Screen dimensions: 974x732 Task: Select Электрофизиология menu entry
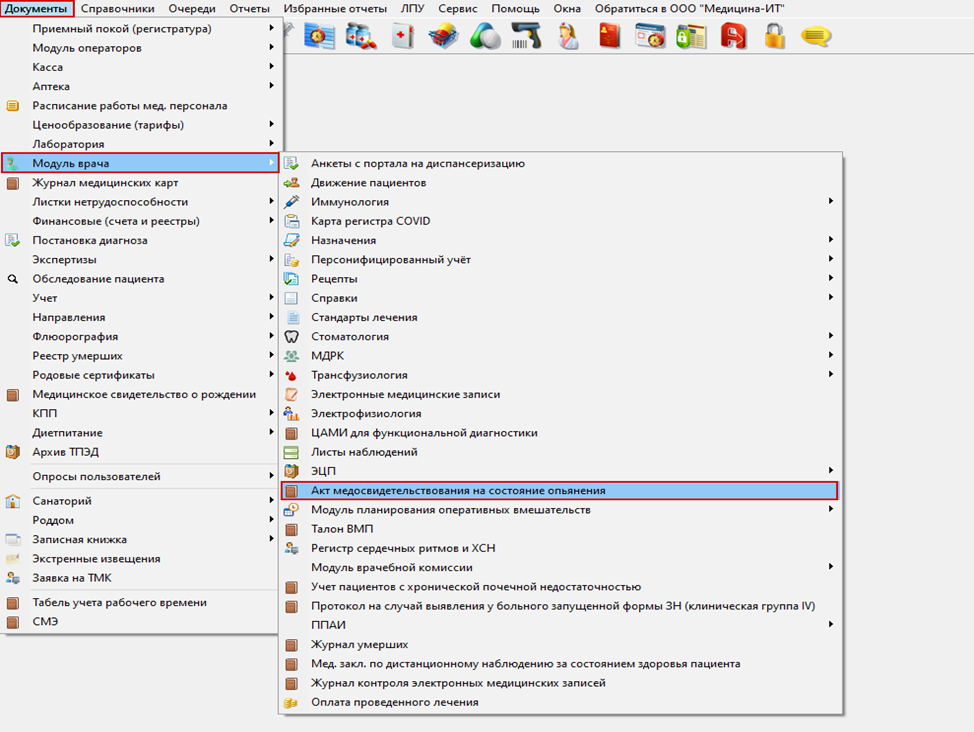[x=561, y=414]
